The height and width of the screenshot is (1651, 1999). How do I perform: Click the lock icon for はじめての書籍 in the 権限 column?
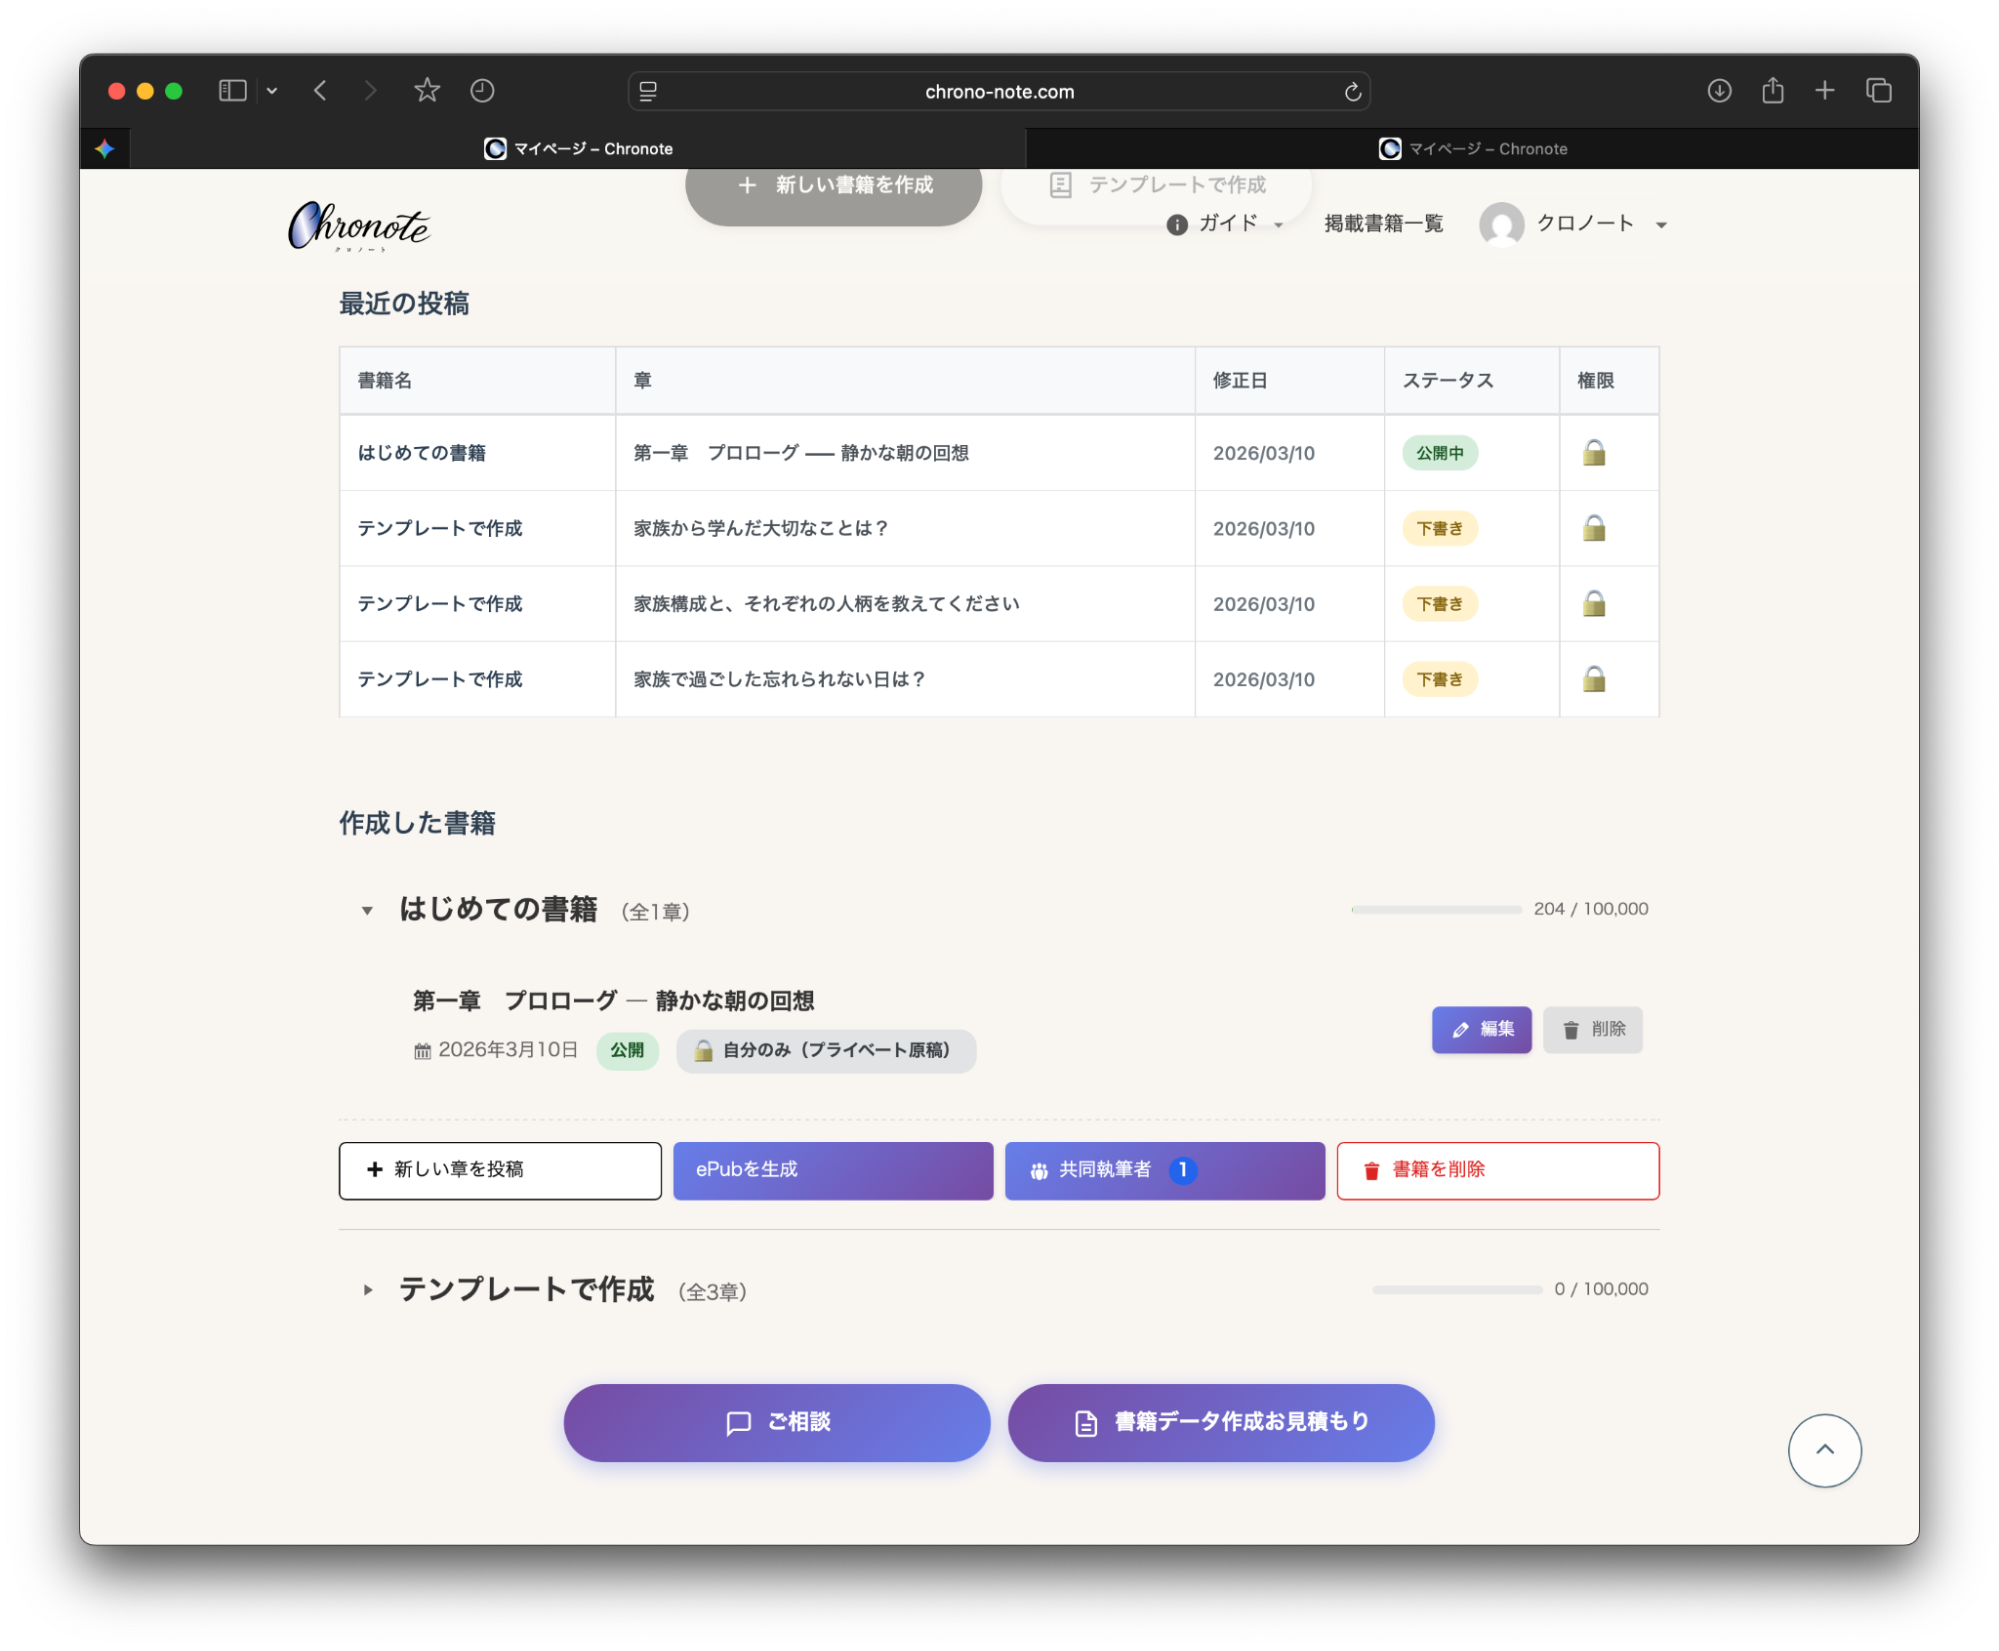pos(1594,452)
